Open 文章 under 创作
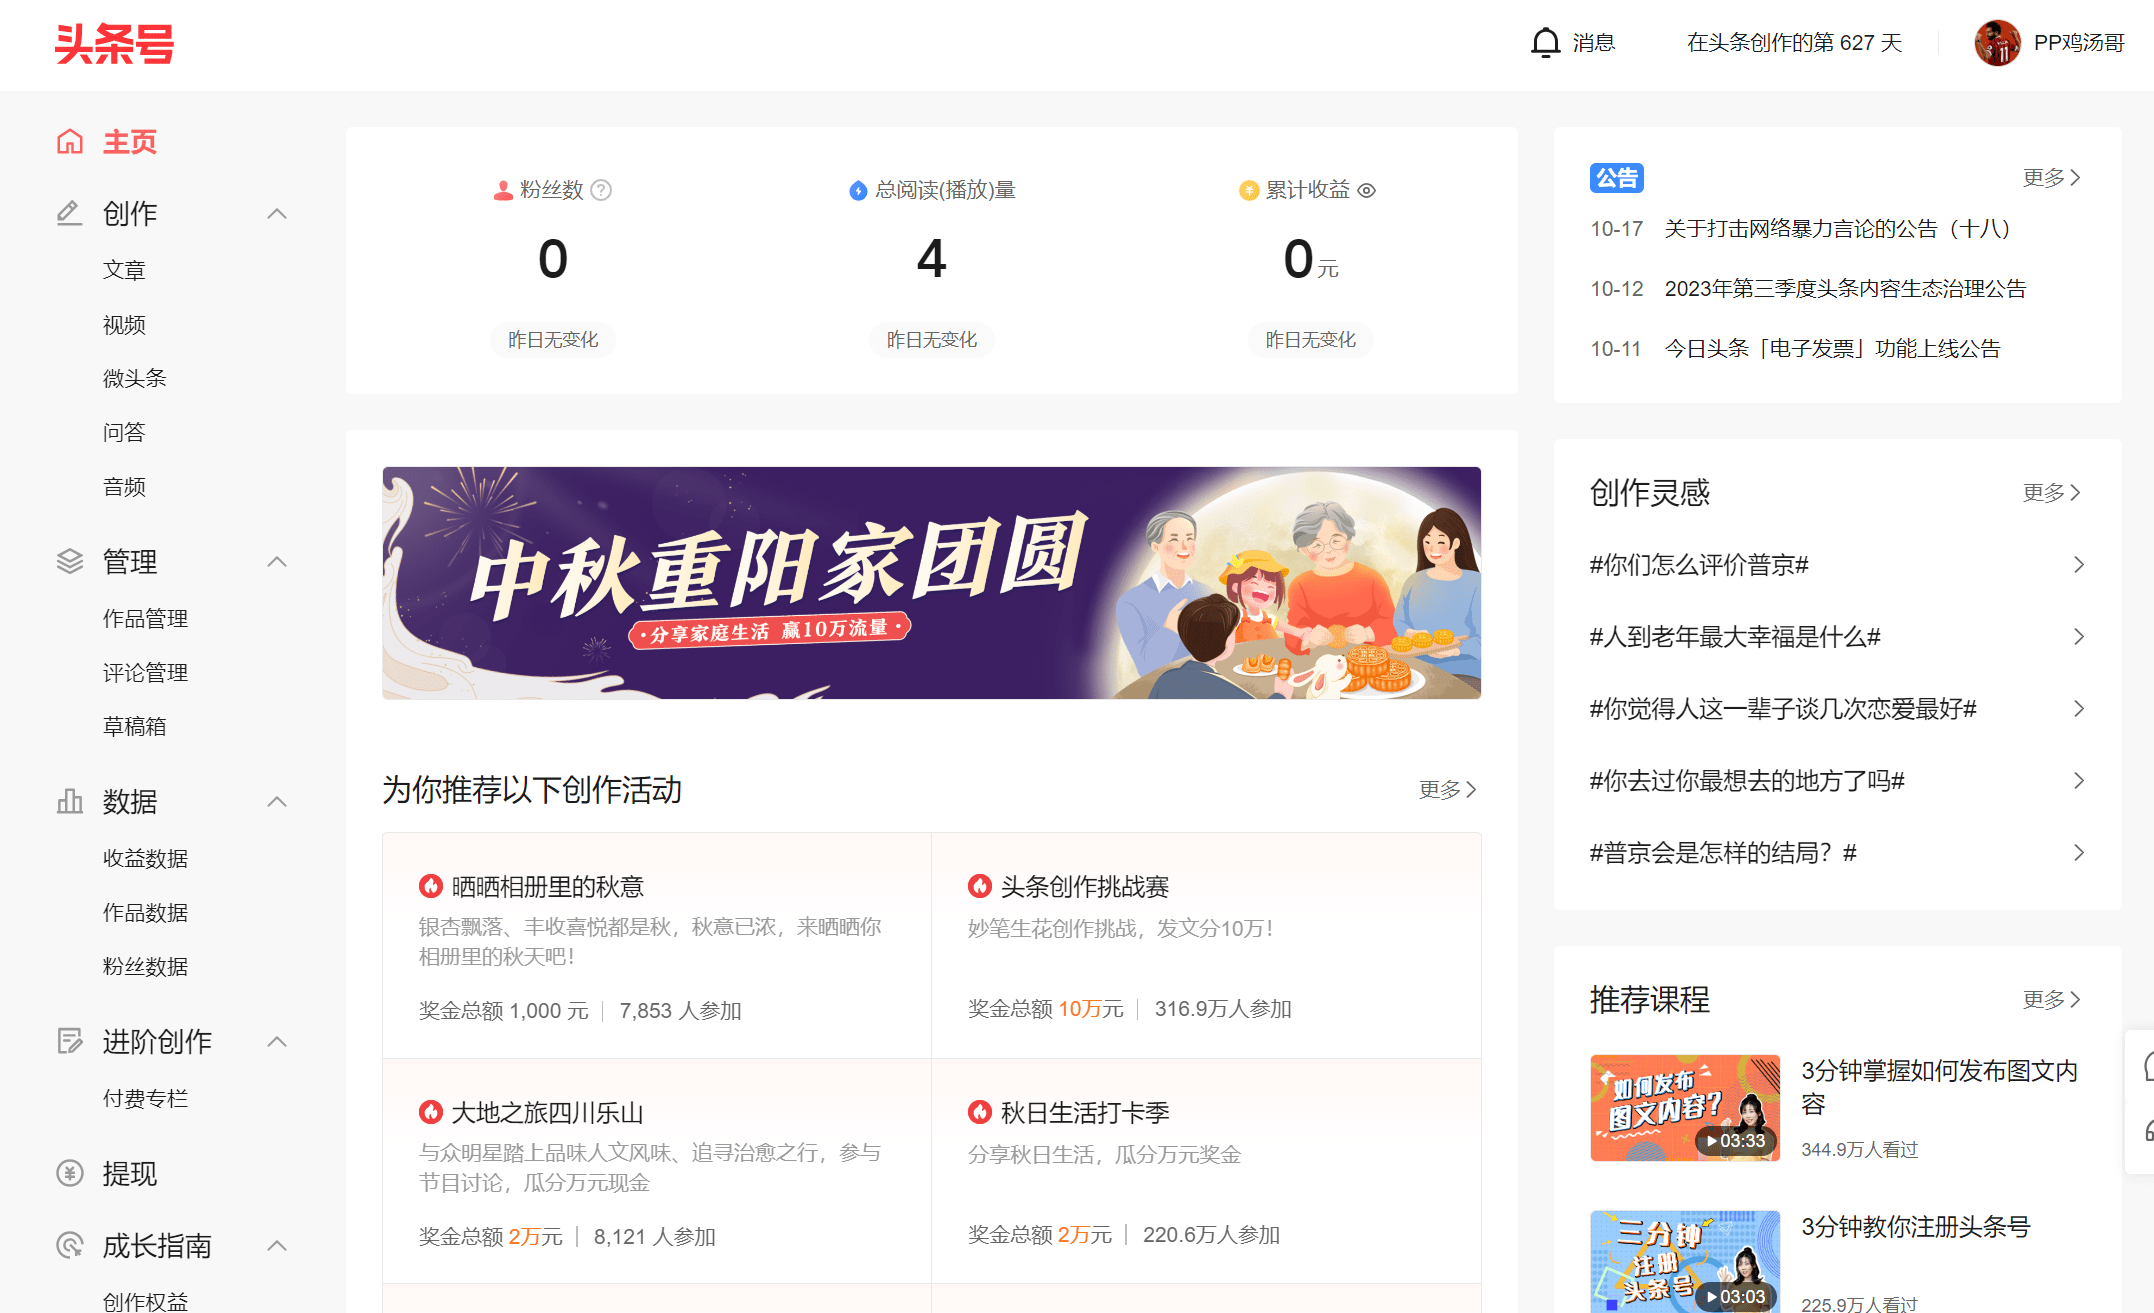Screen dimensions: 2154x1313 [x=124, y=270]
